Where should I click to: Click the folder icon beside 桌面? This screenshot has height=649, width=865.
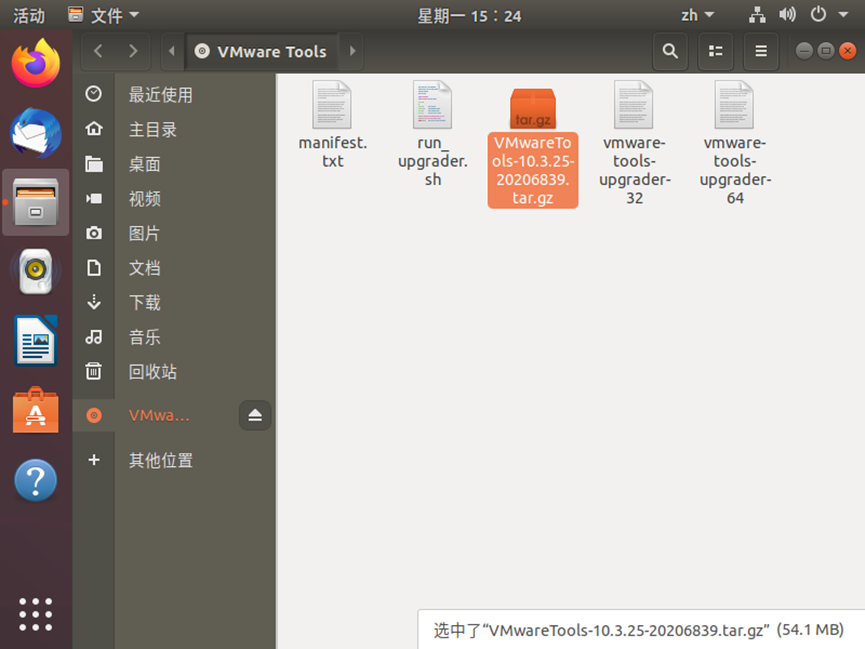tap(94, 164)
